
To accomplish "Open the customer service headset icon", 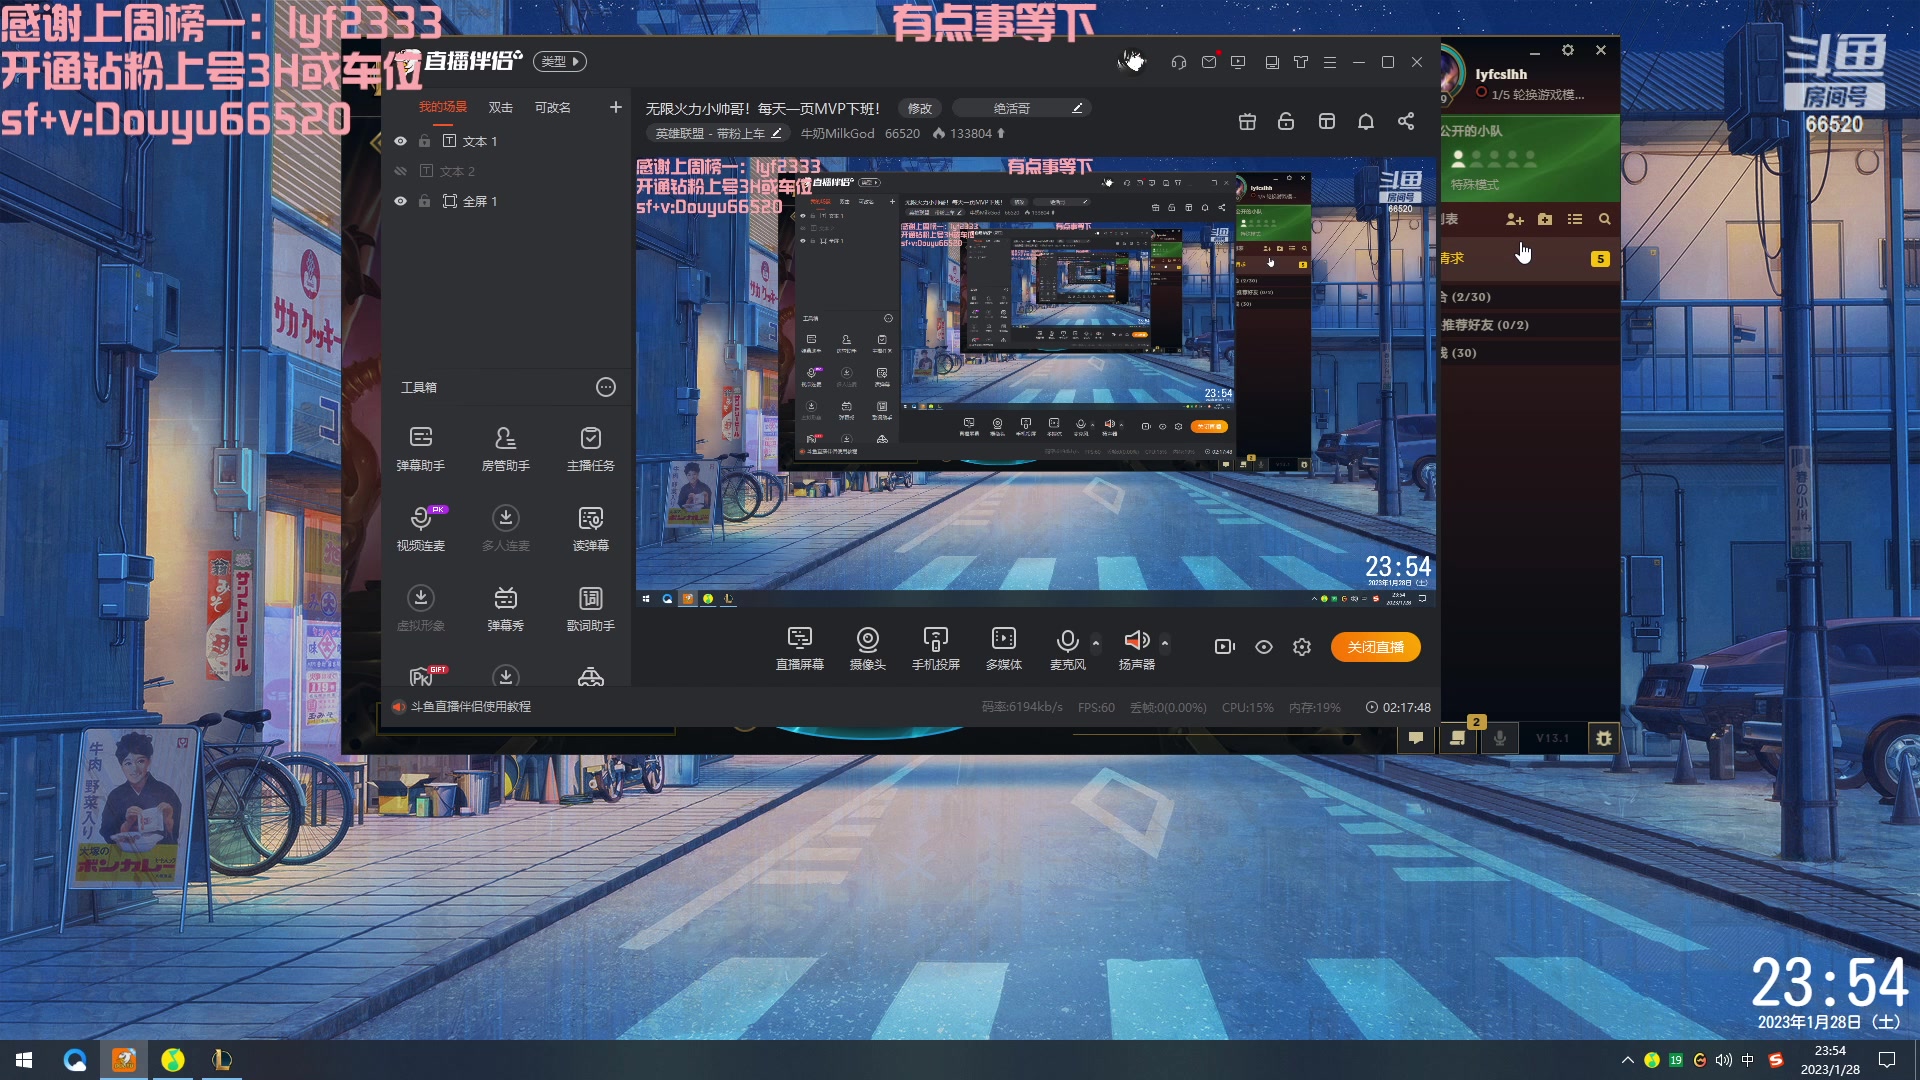I will [1179, 62].
